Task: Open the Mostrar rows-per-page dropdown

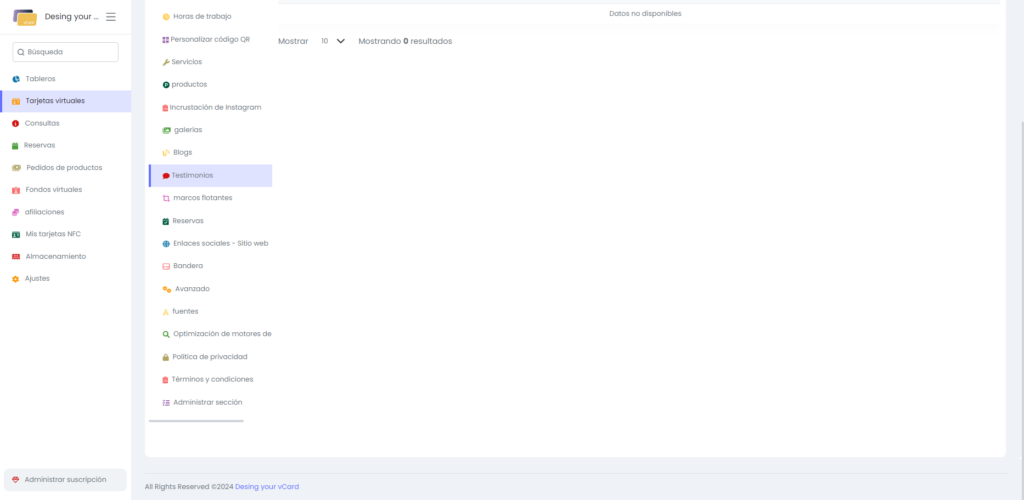Action: pos(333,41)
